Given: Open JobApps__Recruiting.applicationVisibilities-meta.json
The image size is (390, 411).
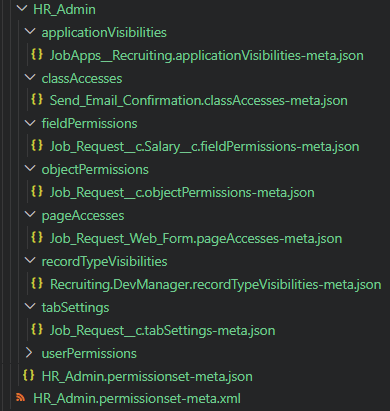Looking at the screenshot, I should 207,55.
